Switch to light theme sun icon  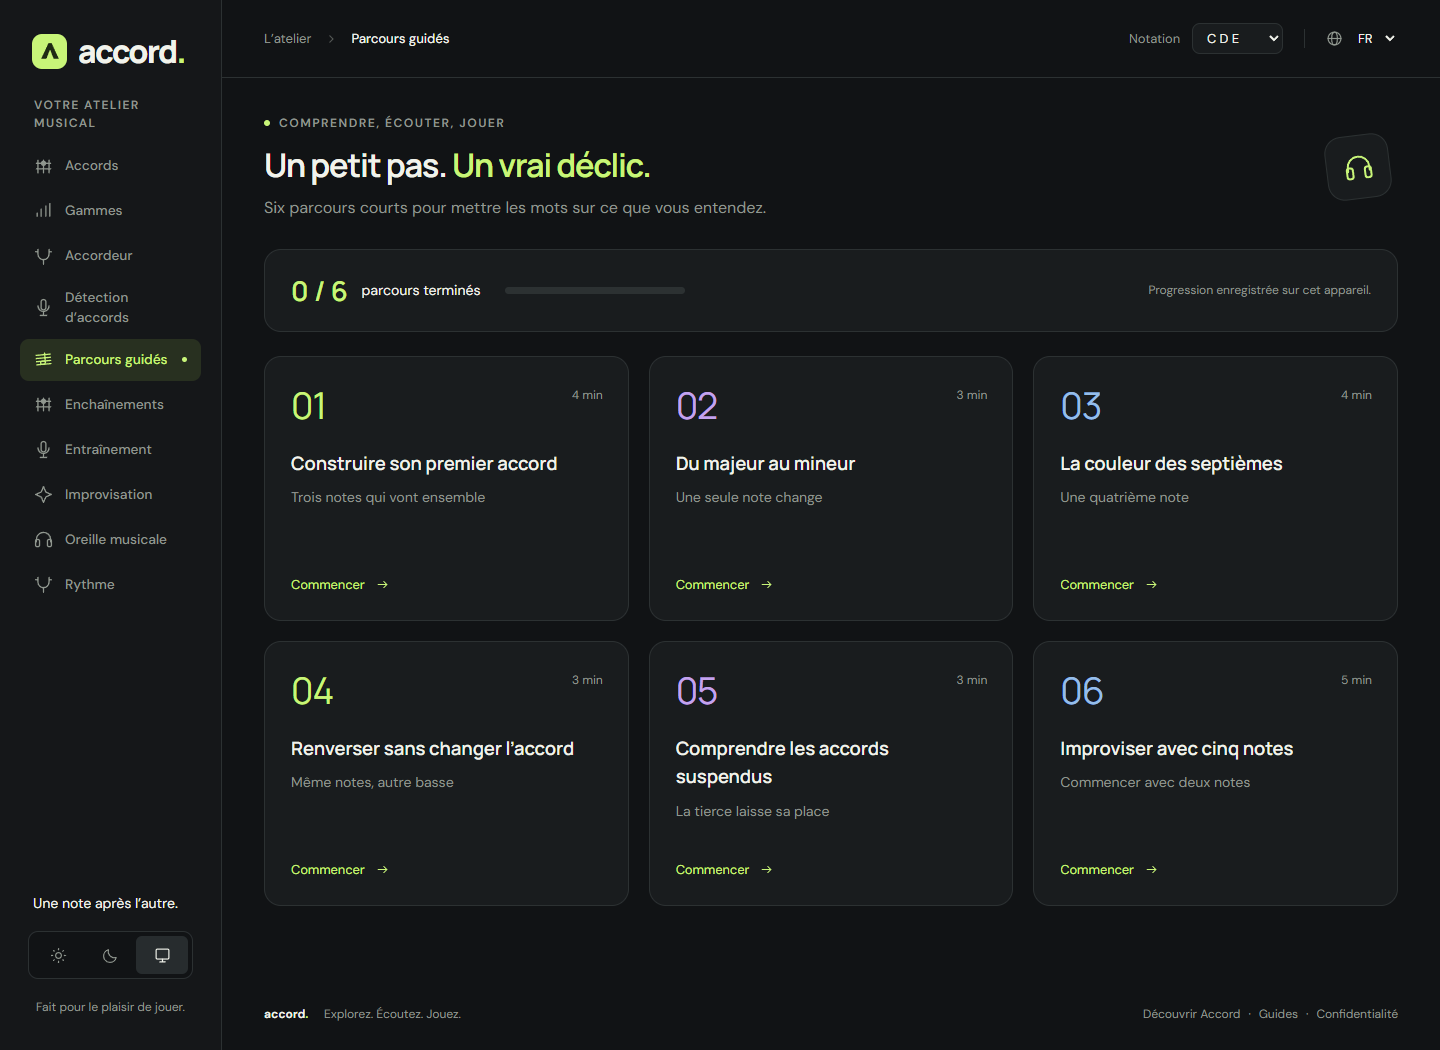click(x=59, y=956)
